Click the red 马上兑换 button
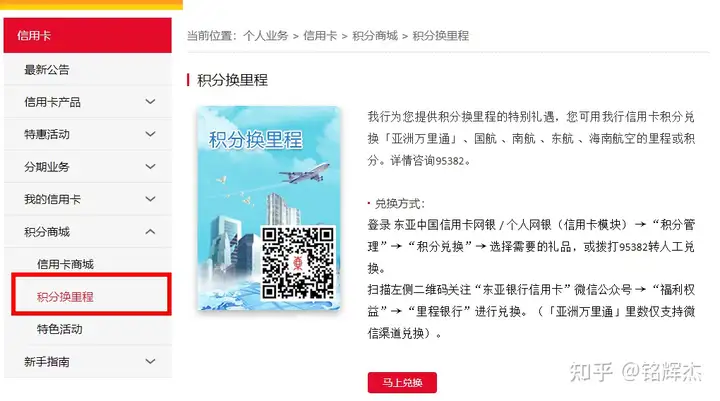Image resolution: width=720 pixels, height=401 pixels. click(402, 382)
